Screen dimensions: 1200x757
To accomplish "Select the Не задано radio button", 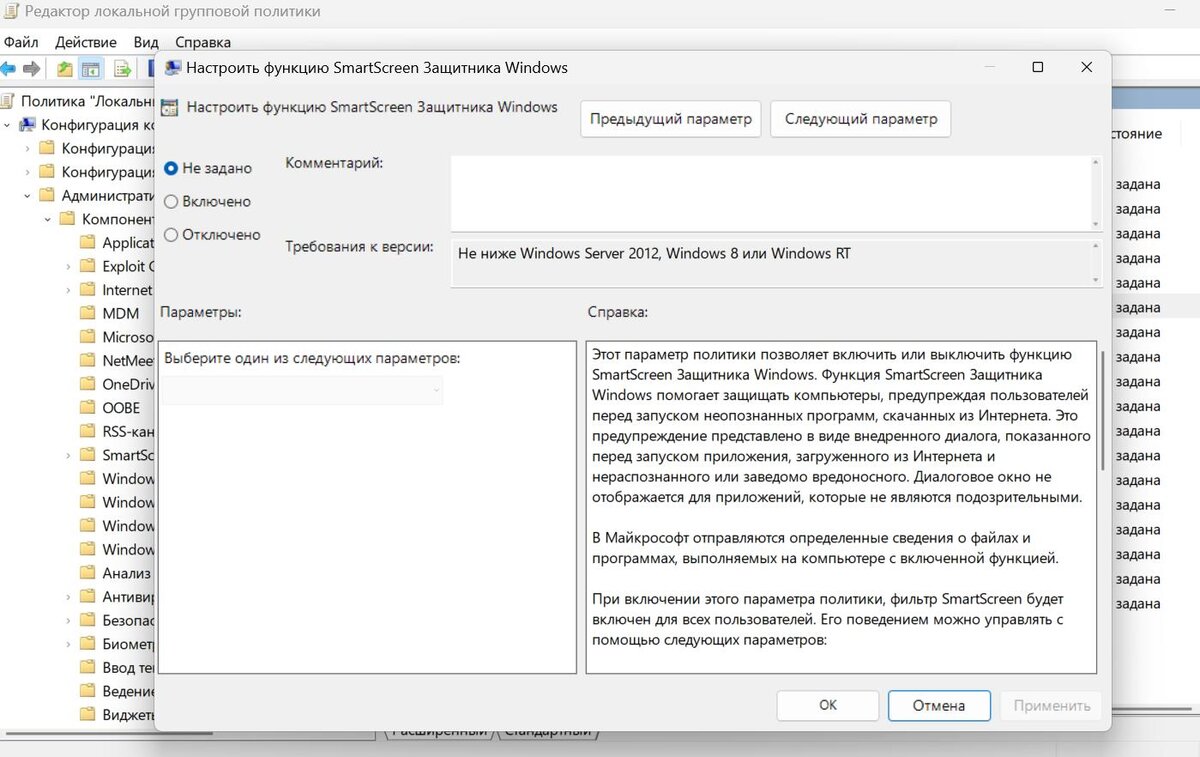I will tap(171, 168).
